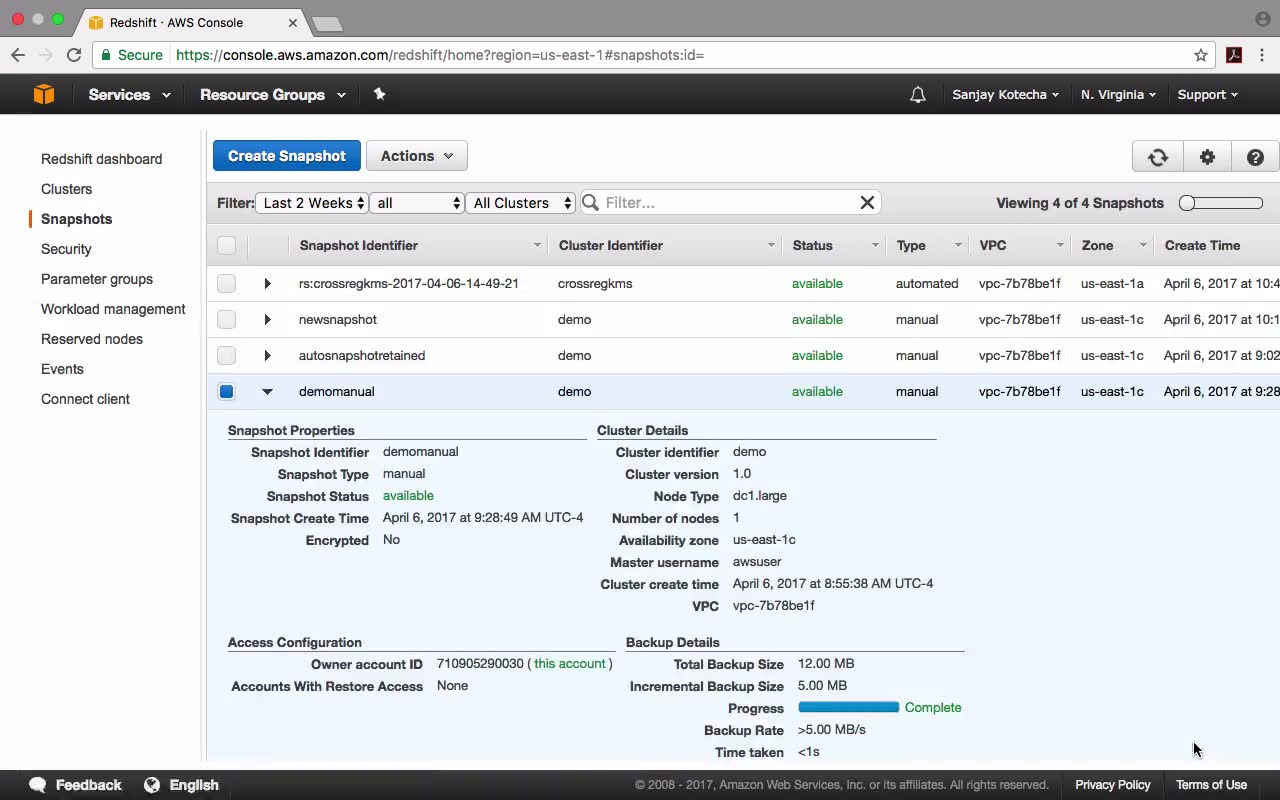Open the Support menu
Image resolution: width=1280 pixels, height=800 pixels.
click(x=1207, y=95)
